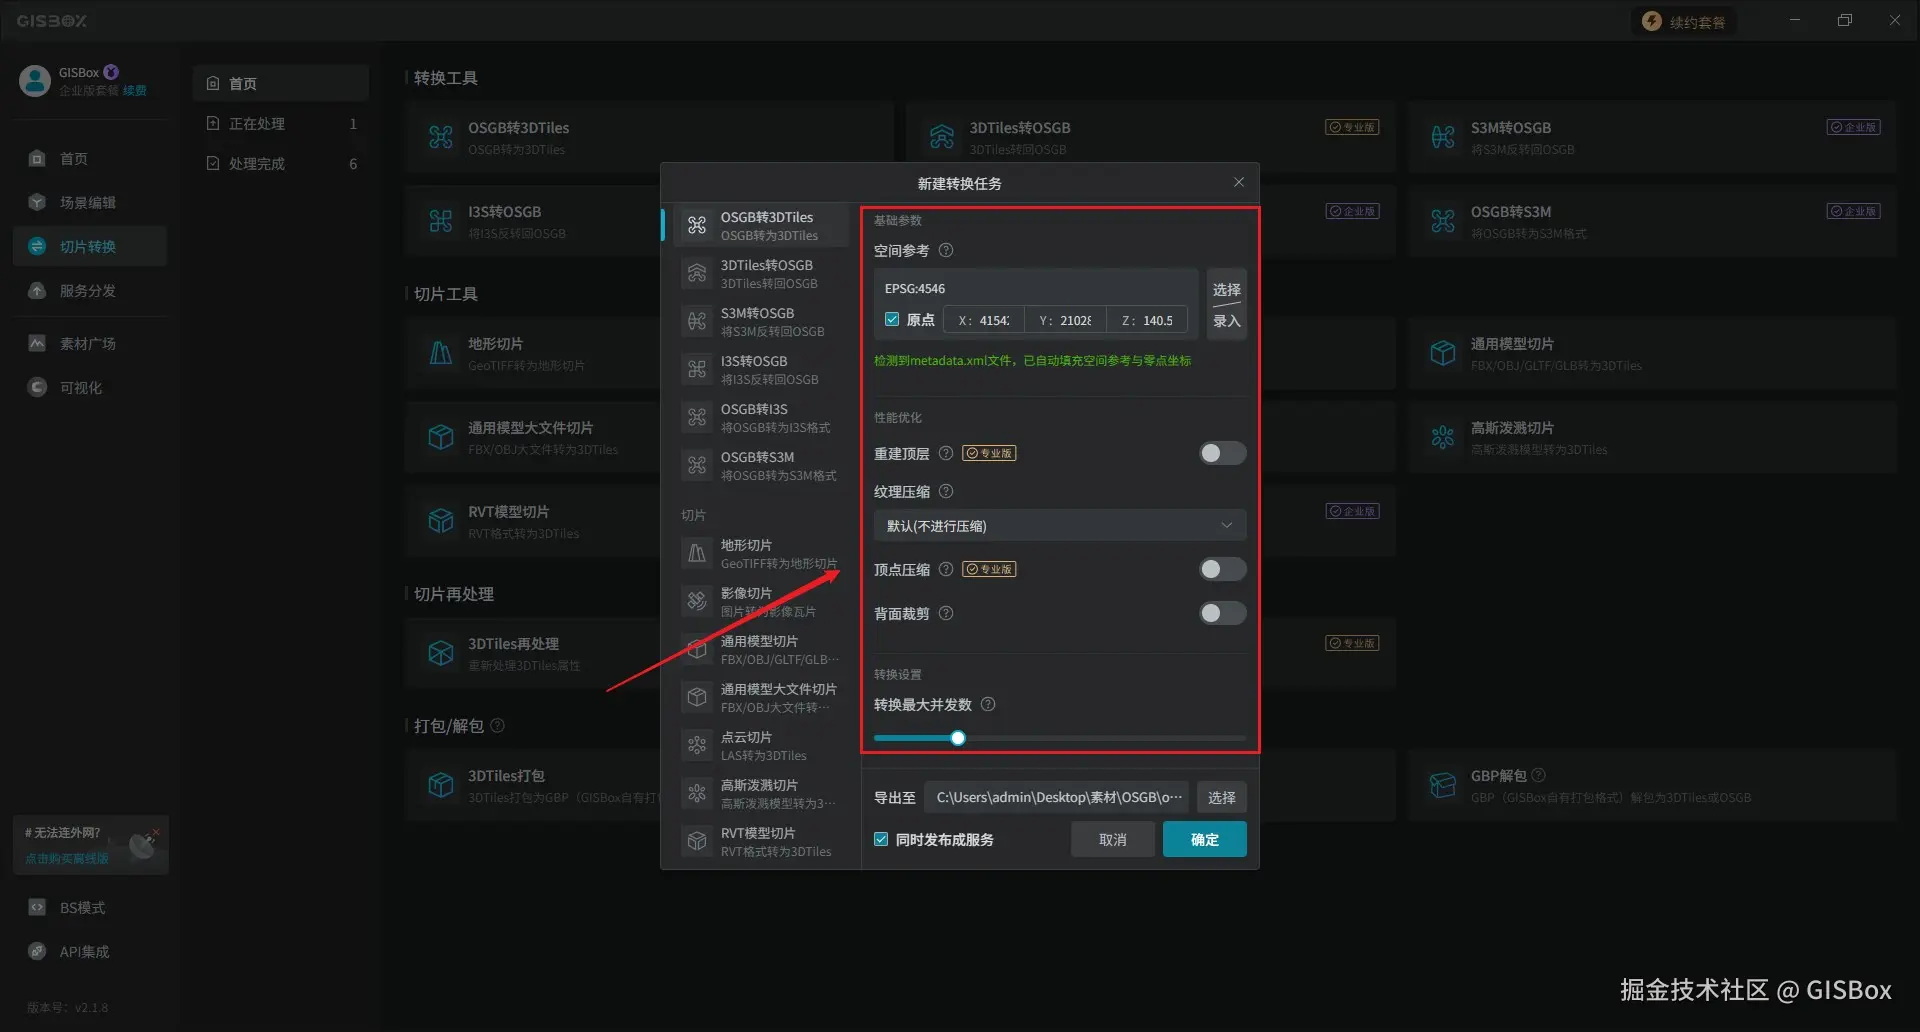This screenshot has width=1920, height=1032.
Task: Click the 通用模型大文件切片 icon in dialog list
Action: pyautogui.click(x=697, y=698)
